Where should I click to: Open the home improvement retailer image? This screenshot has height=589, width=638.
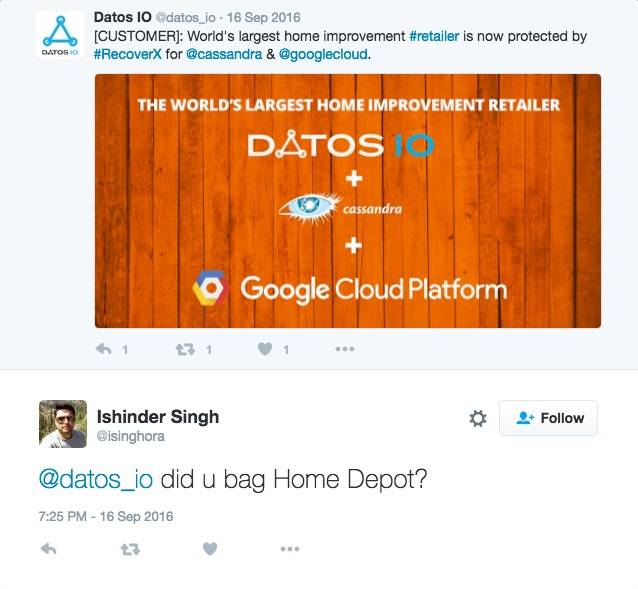(x=347, y=200)
